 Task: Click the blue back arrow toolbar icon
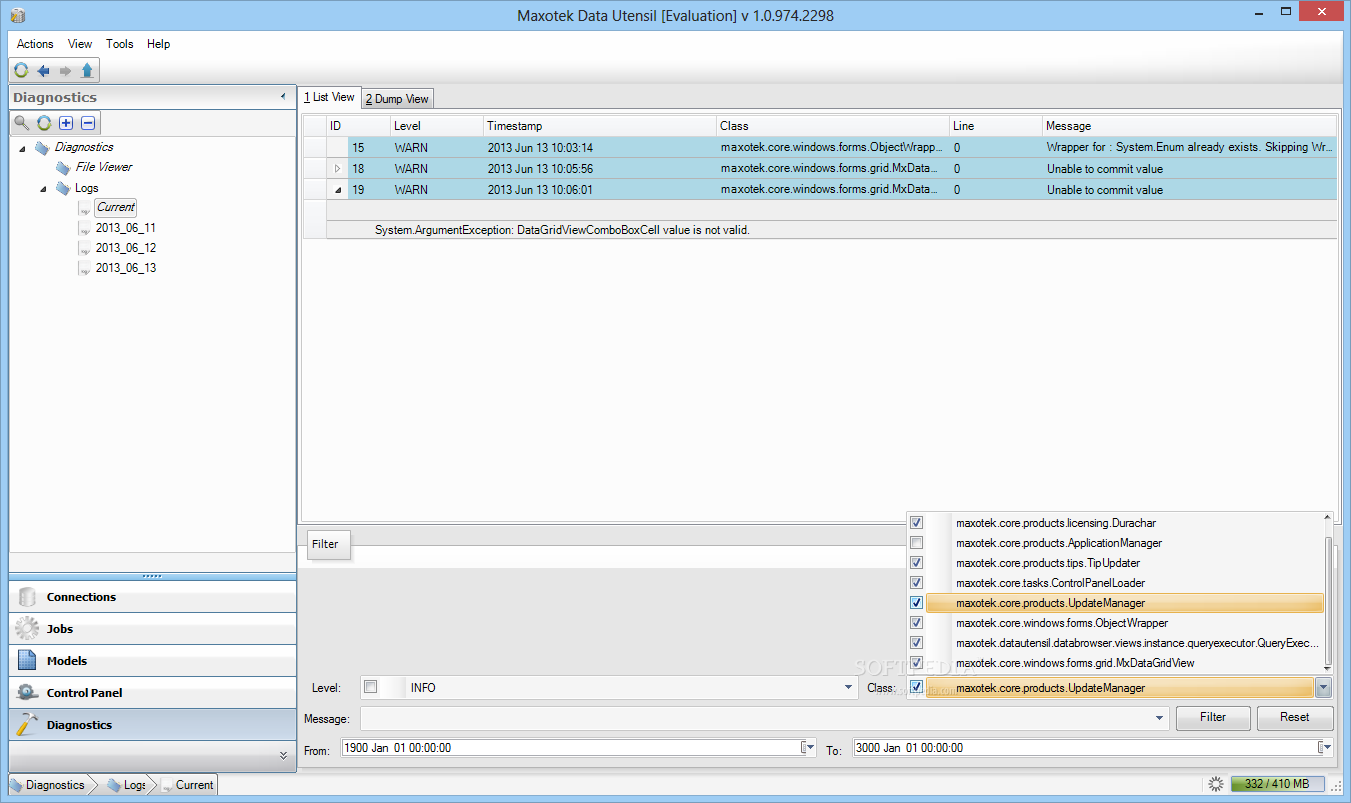point(43,70)
